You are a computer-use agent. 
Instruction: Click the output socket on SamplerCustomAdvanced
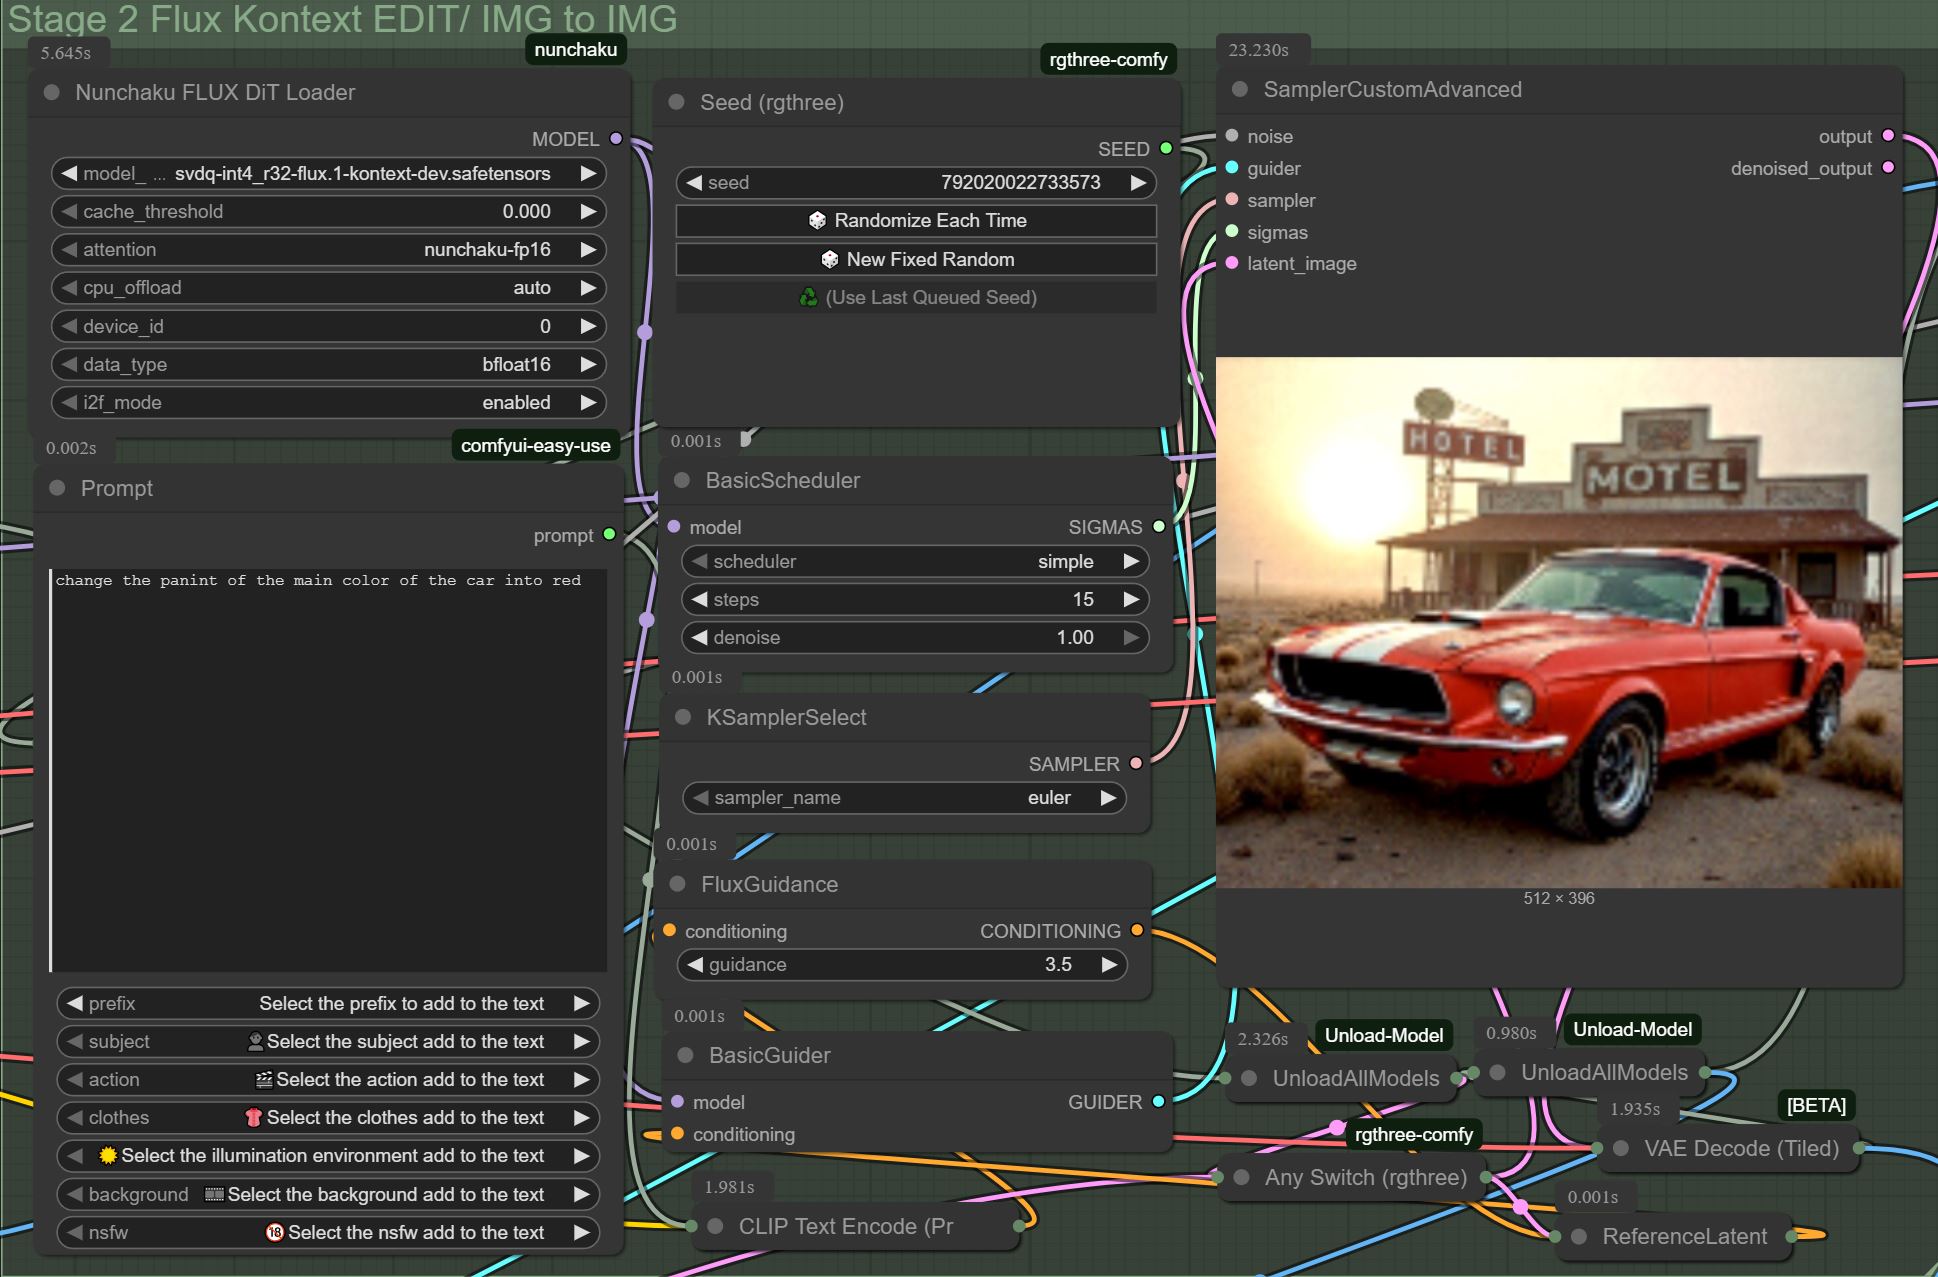(x=1888, y=135)
